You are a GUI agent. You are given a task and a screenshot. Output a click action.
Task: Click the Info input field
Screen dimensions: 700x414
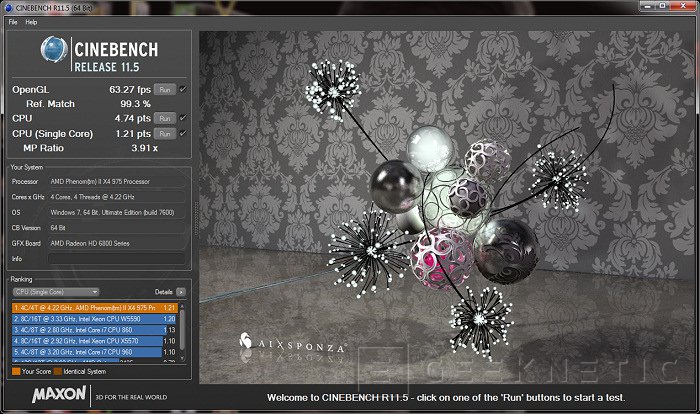116,259
